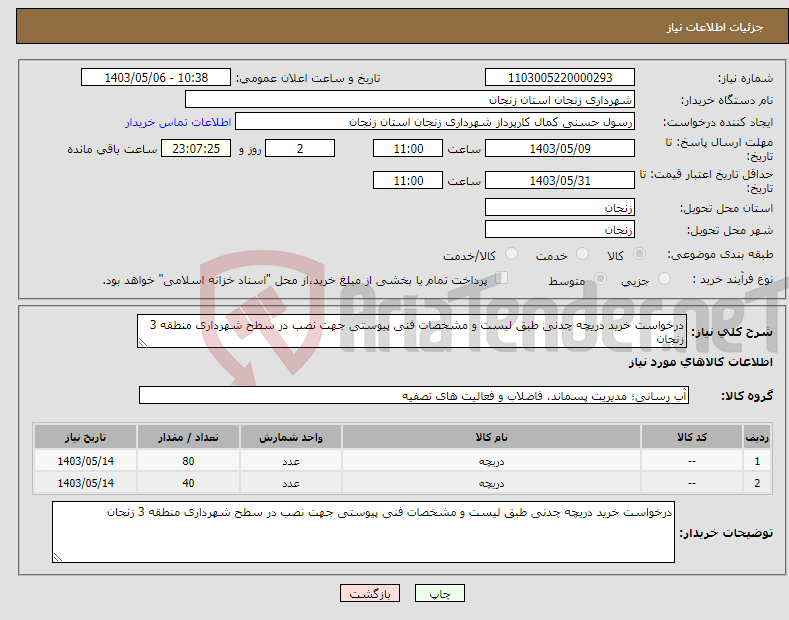Screen dimensions: 789x620
Task: Click the ردیف column header
Action: pyautogui.click(x=757, y=437)
